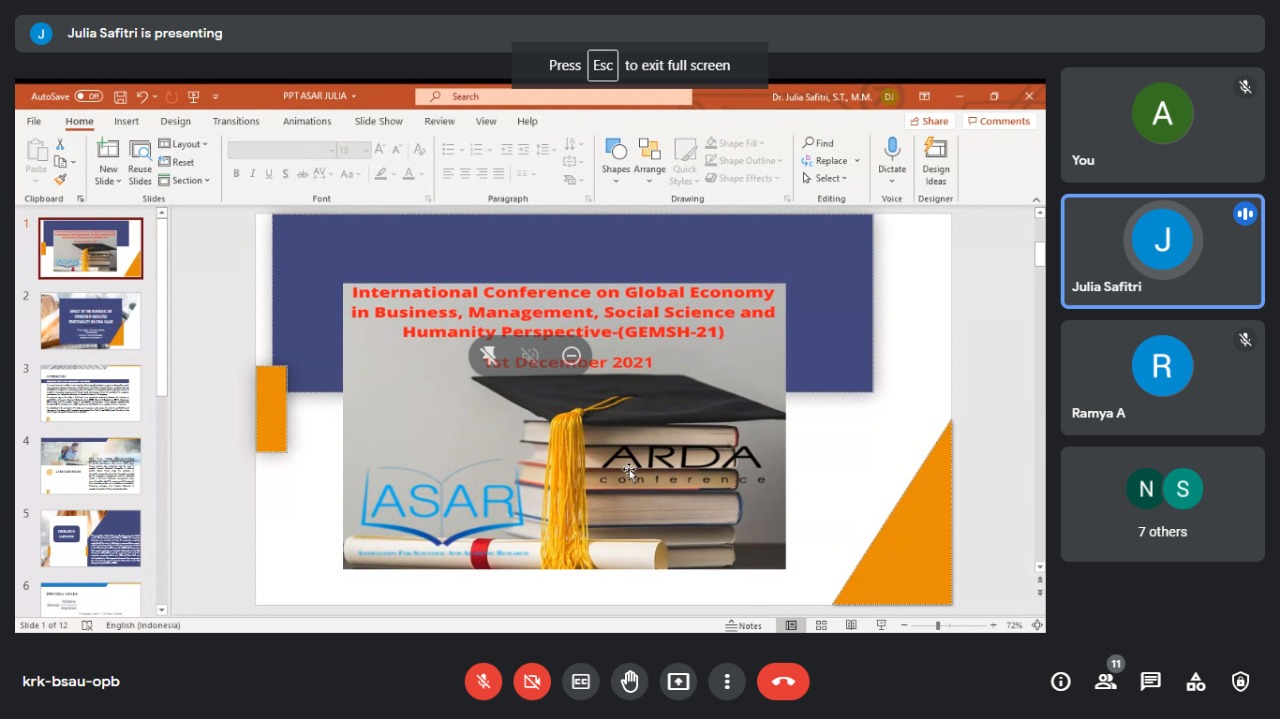Click Reuse Slides
This screenshot has height=719, width=1280.
coord(140,162)
